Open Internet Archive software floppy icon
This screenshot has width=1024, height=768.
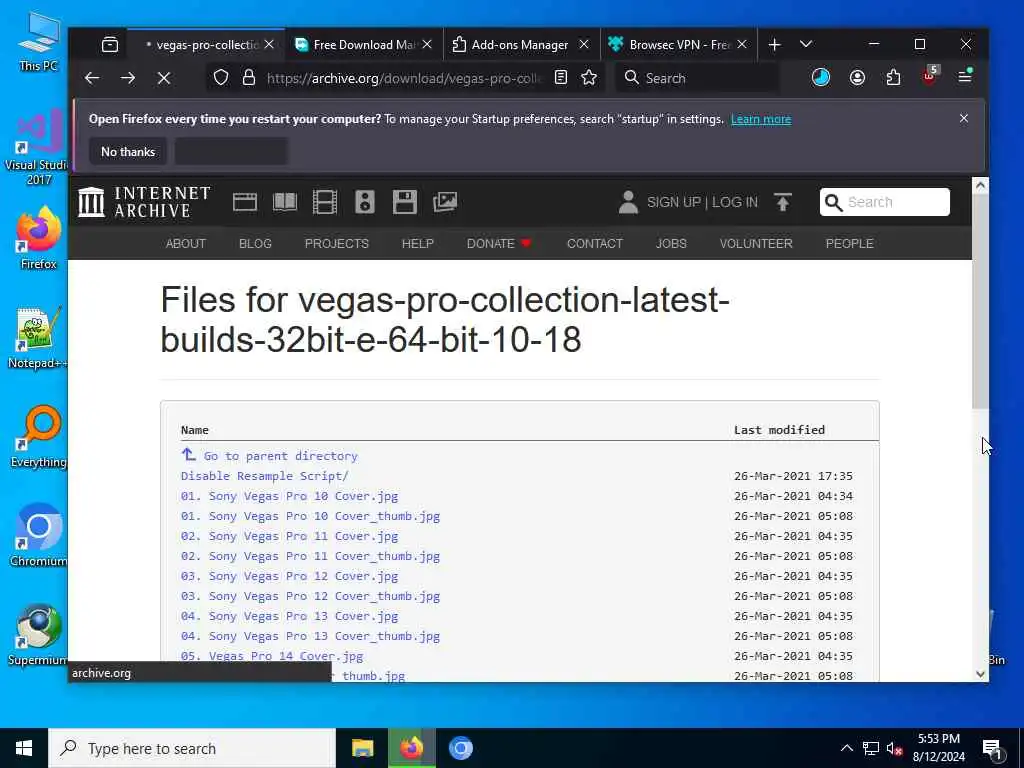[x=405, y=202]
